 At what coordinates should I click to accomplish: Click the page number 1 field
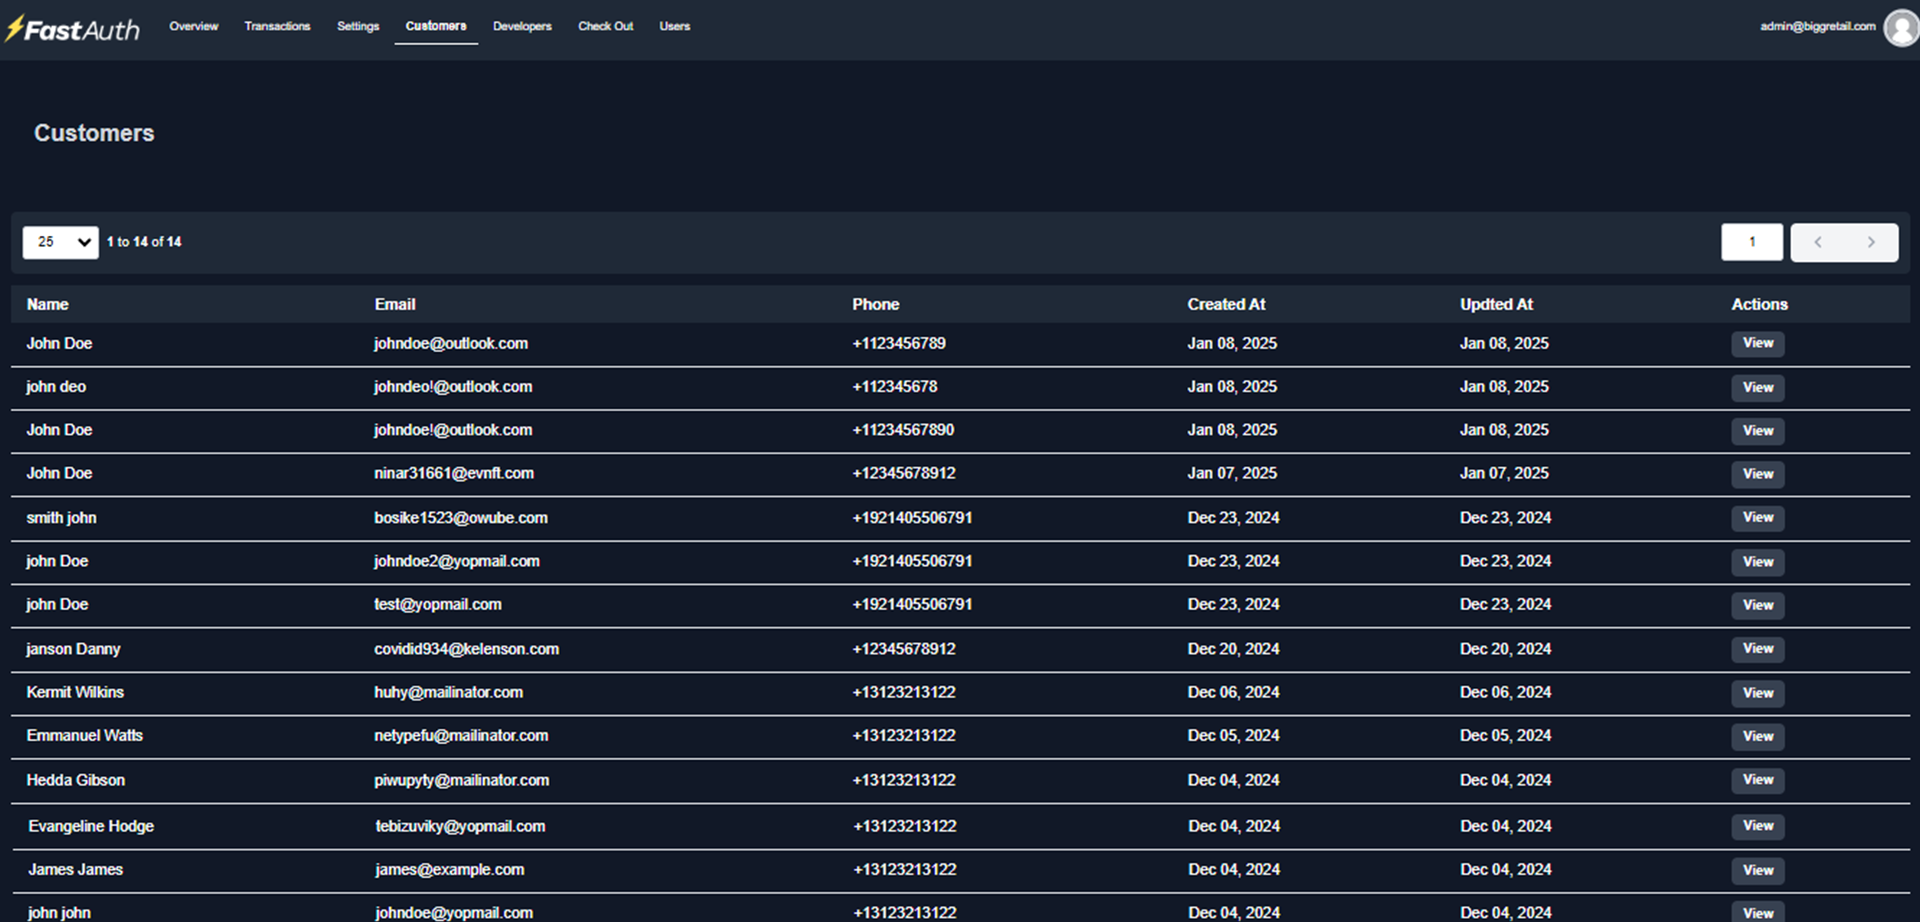pos(1751,242)
